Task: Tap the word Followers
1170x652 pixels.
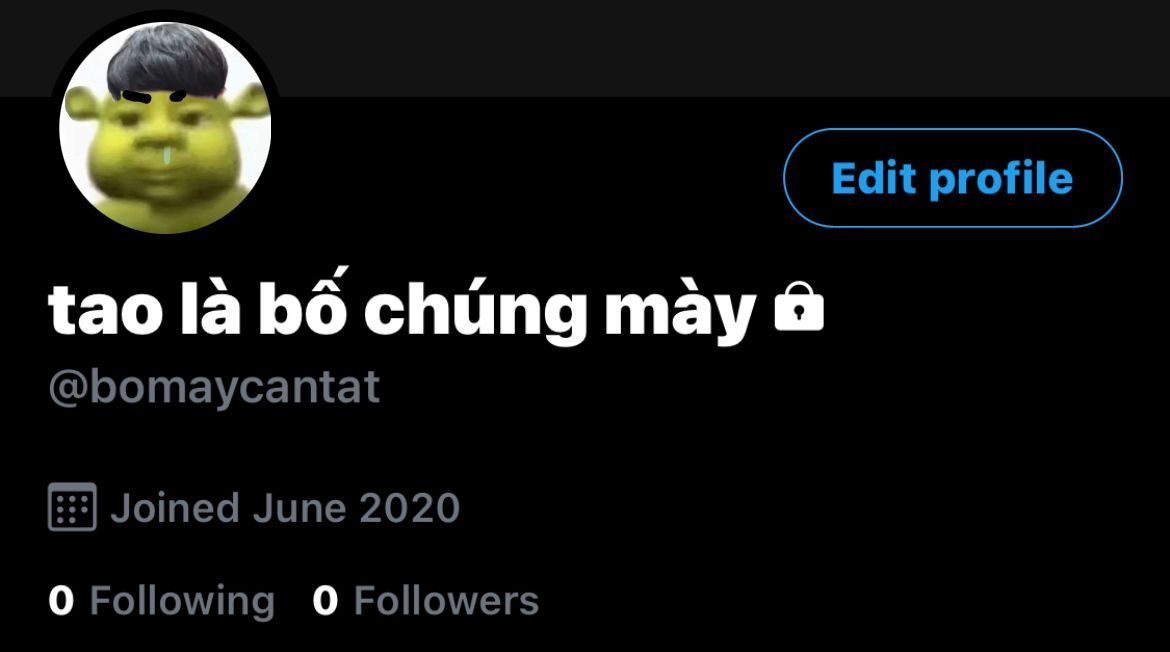Action: click(x=446, y=601)
